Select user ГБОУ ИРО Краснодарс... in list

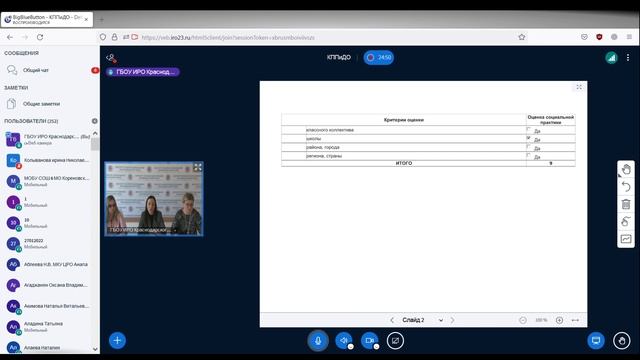point(47,140)
